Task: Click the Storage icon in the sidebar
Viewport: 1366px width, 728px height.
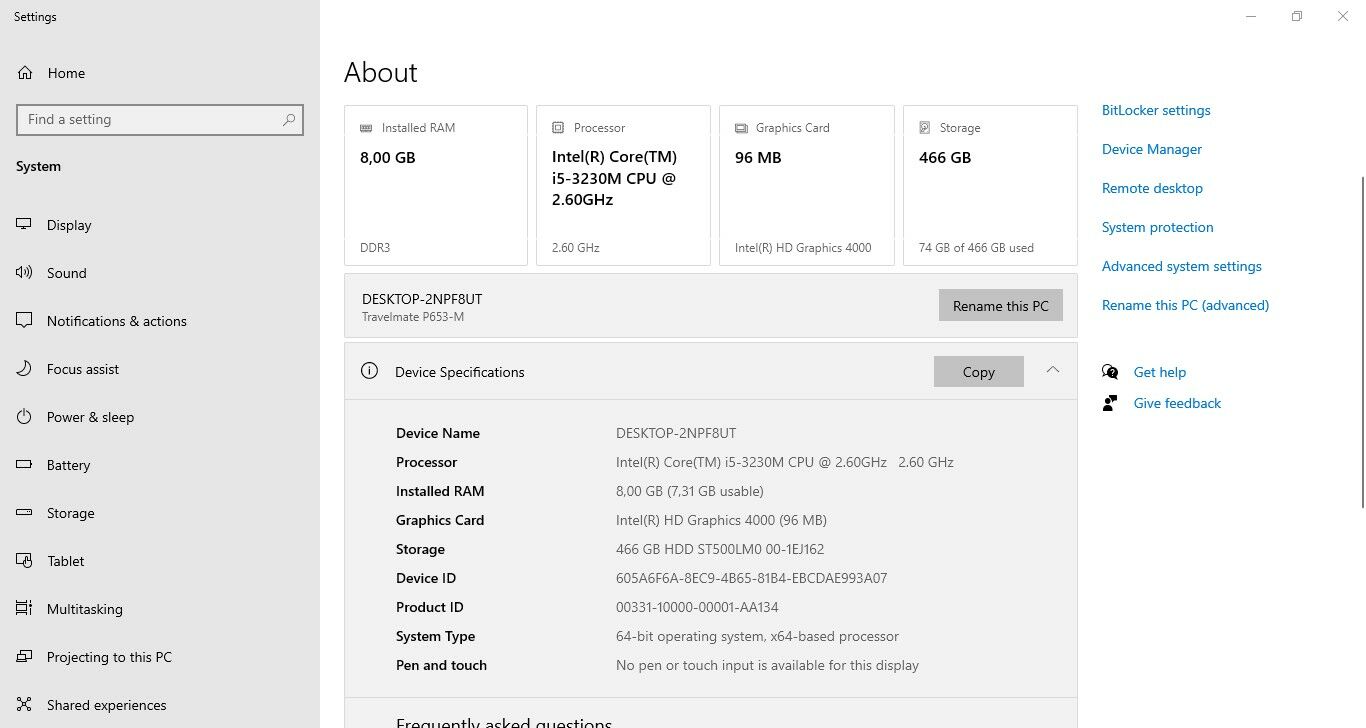Action: tap(23, 513)
